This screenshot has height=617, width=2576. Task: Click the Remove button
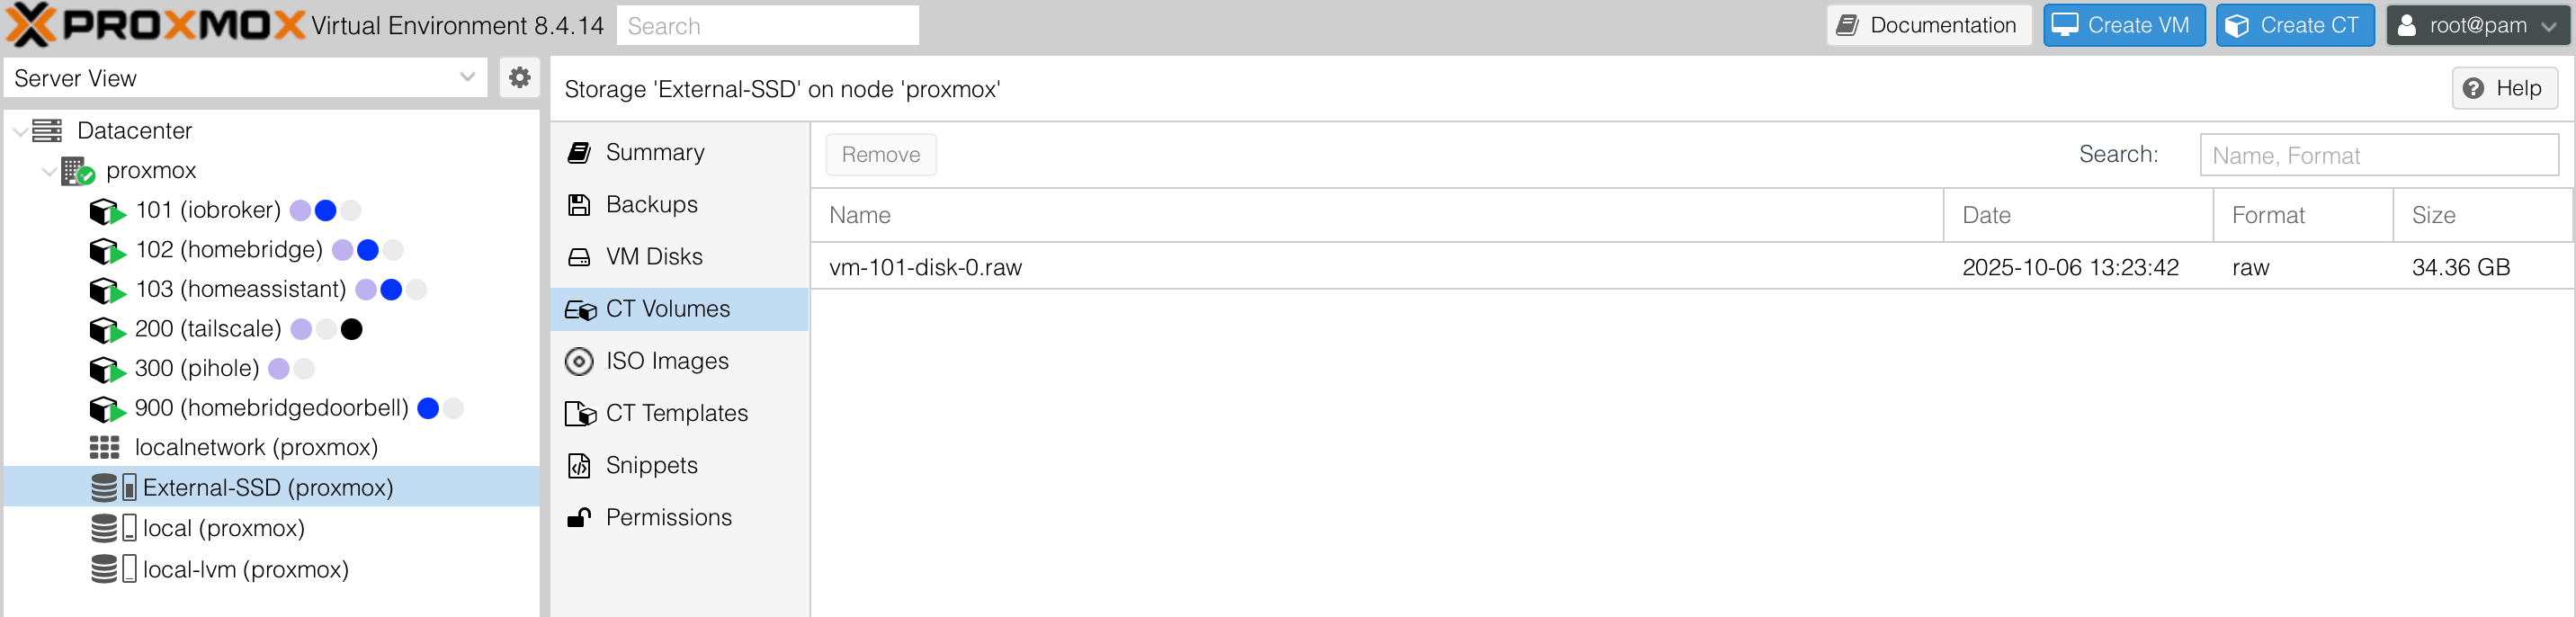(880, 155)
